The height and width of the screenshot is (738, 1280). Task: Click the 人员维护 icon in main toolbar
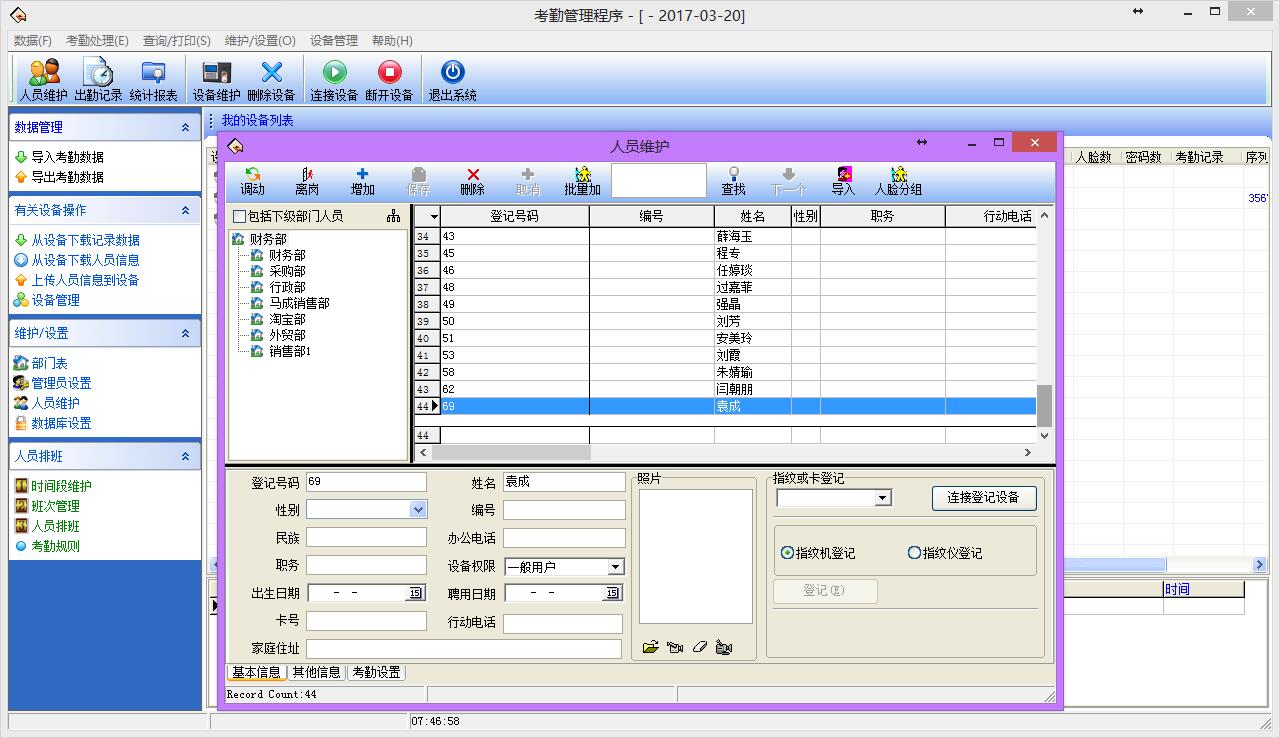[43, 73]
